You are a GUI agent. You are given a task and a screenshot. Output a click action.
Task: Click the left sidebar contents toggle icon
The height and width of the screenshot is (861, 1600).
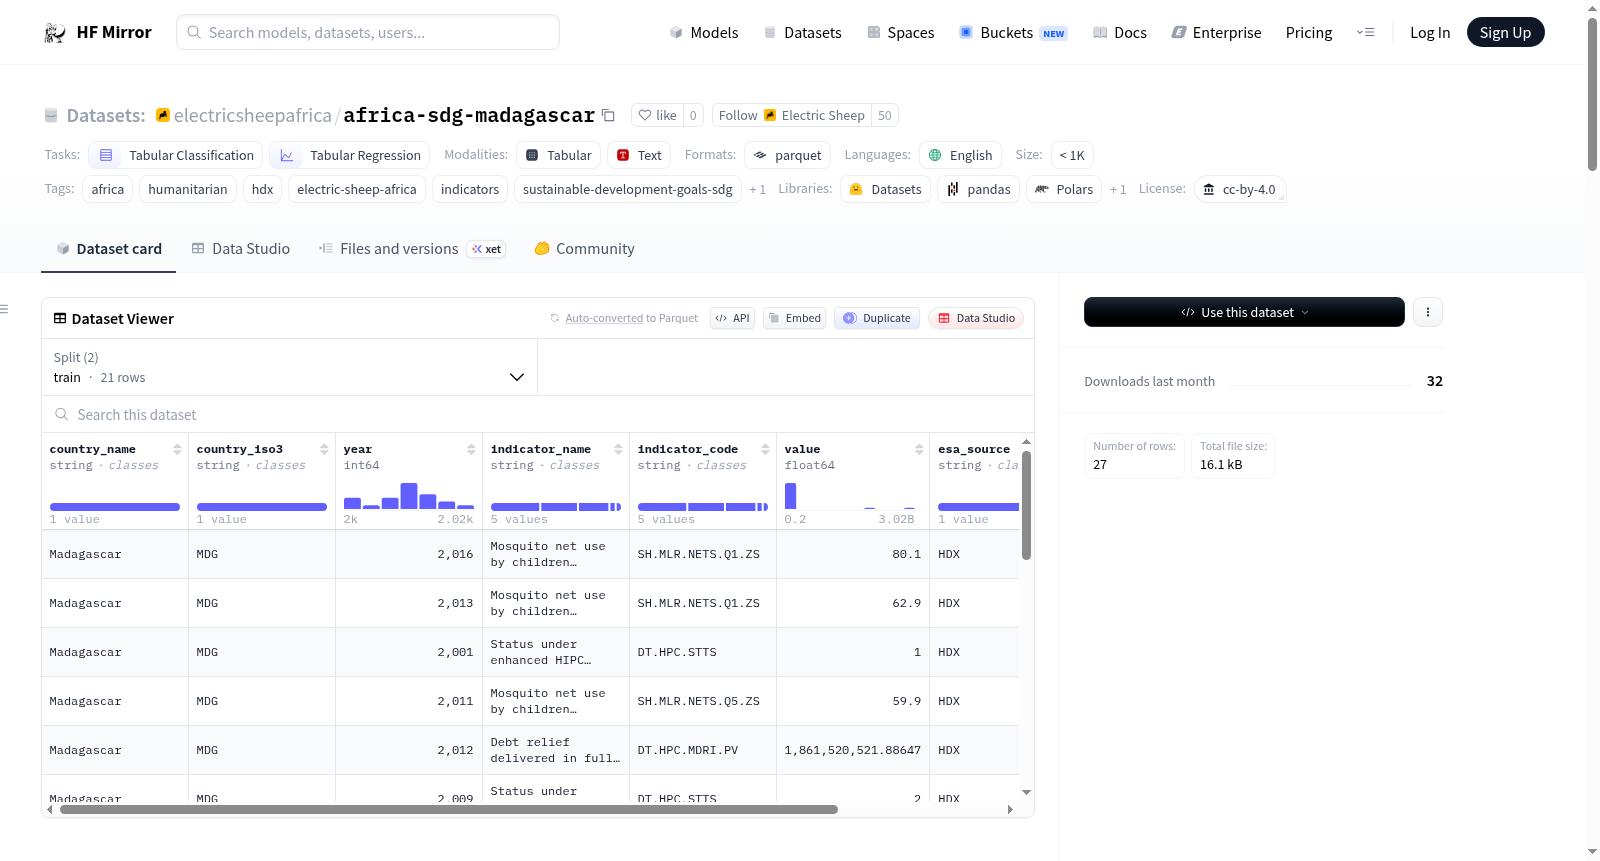(x=5, y=309)
